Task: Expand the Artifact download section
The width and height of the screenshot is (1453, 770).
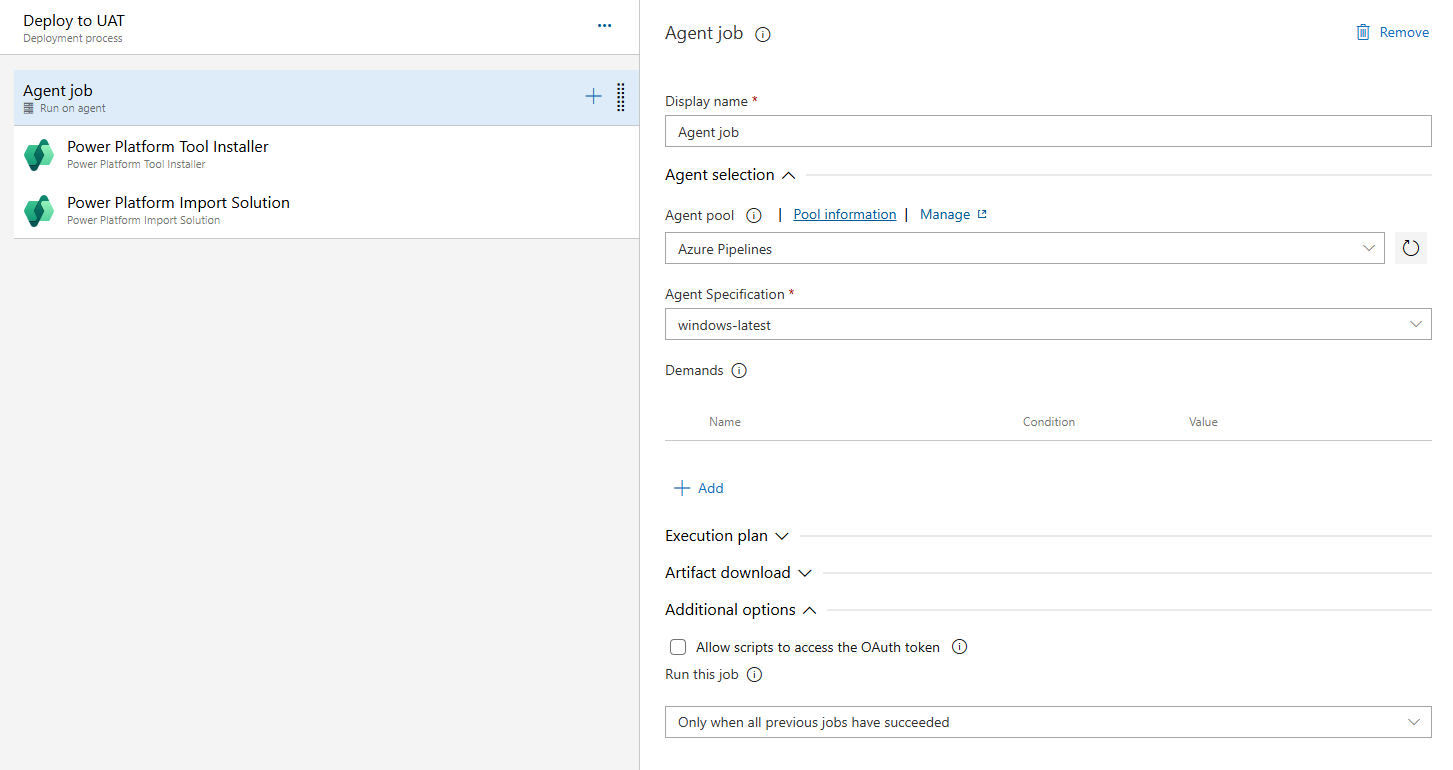Action: (x=738, y=573)
